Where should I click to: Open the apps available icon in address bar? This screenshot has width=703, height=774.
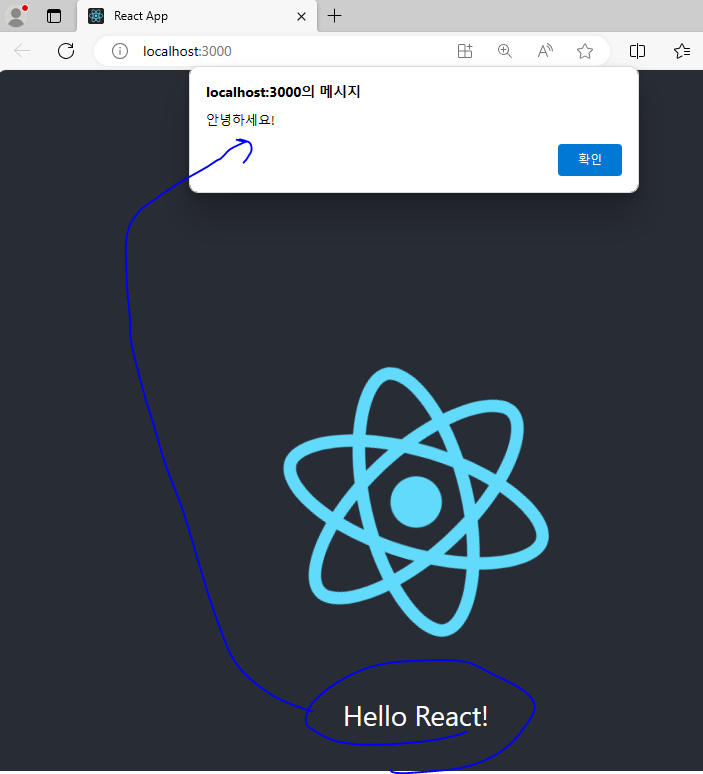[465, 51]
